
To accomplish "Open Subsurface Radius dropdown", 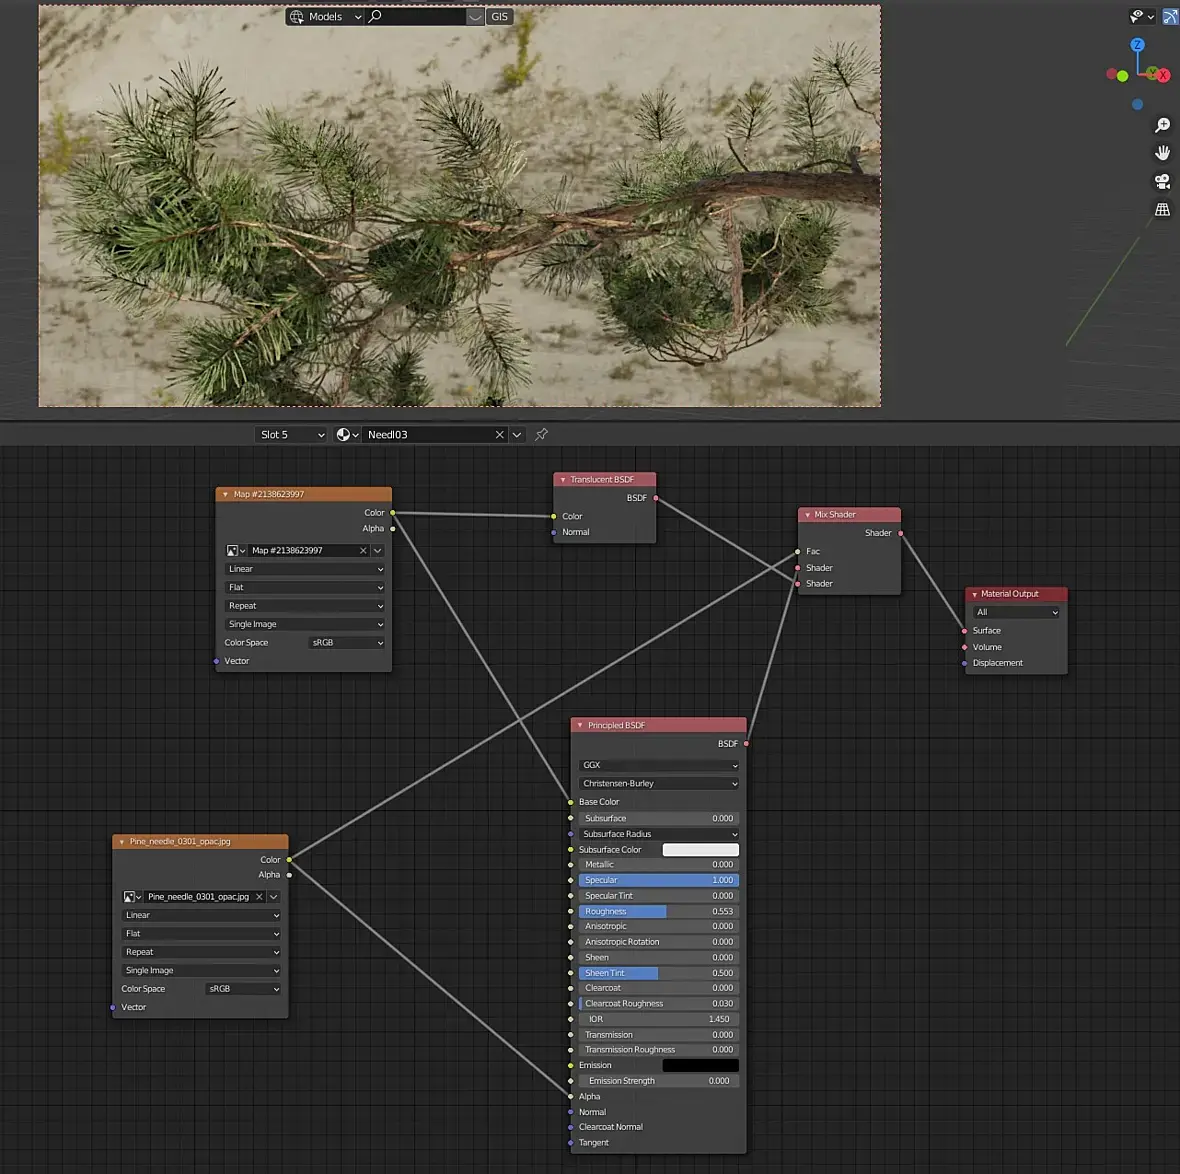I will coord(658,834).
